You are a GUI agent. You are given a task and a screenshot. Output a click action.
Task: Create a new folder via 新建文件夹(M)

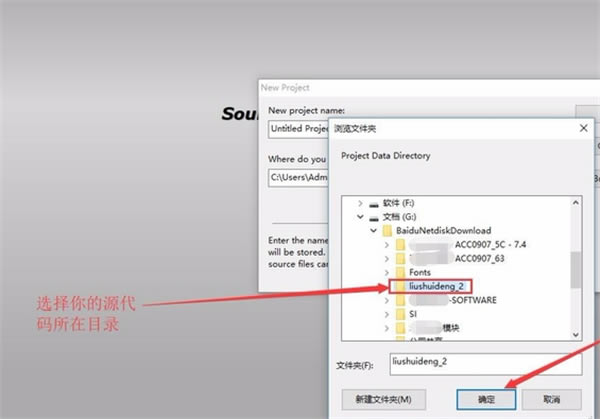tap(383, 399)
